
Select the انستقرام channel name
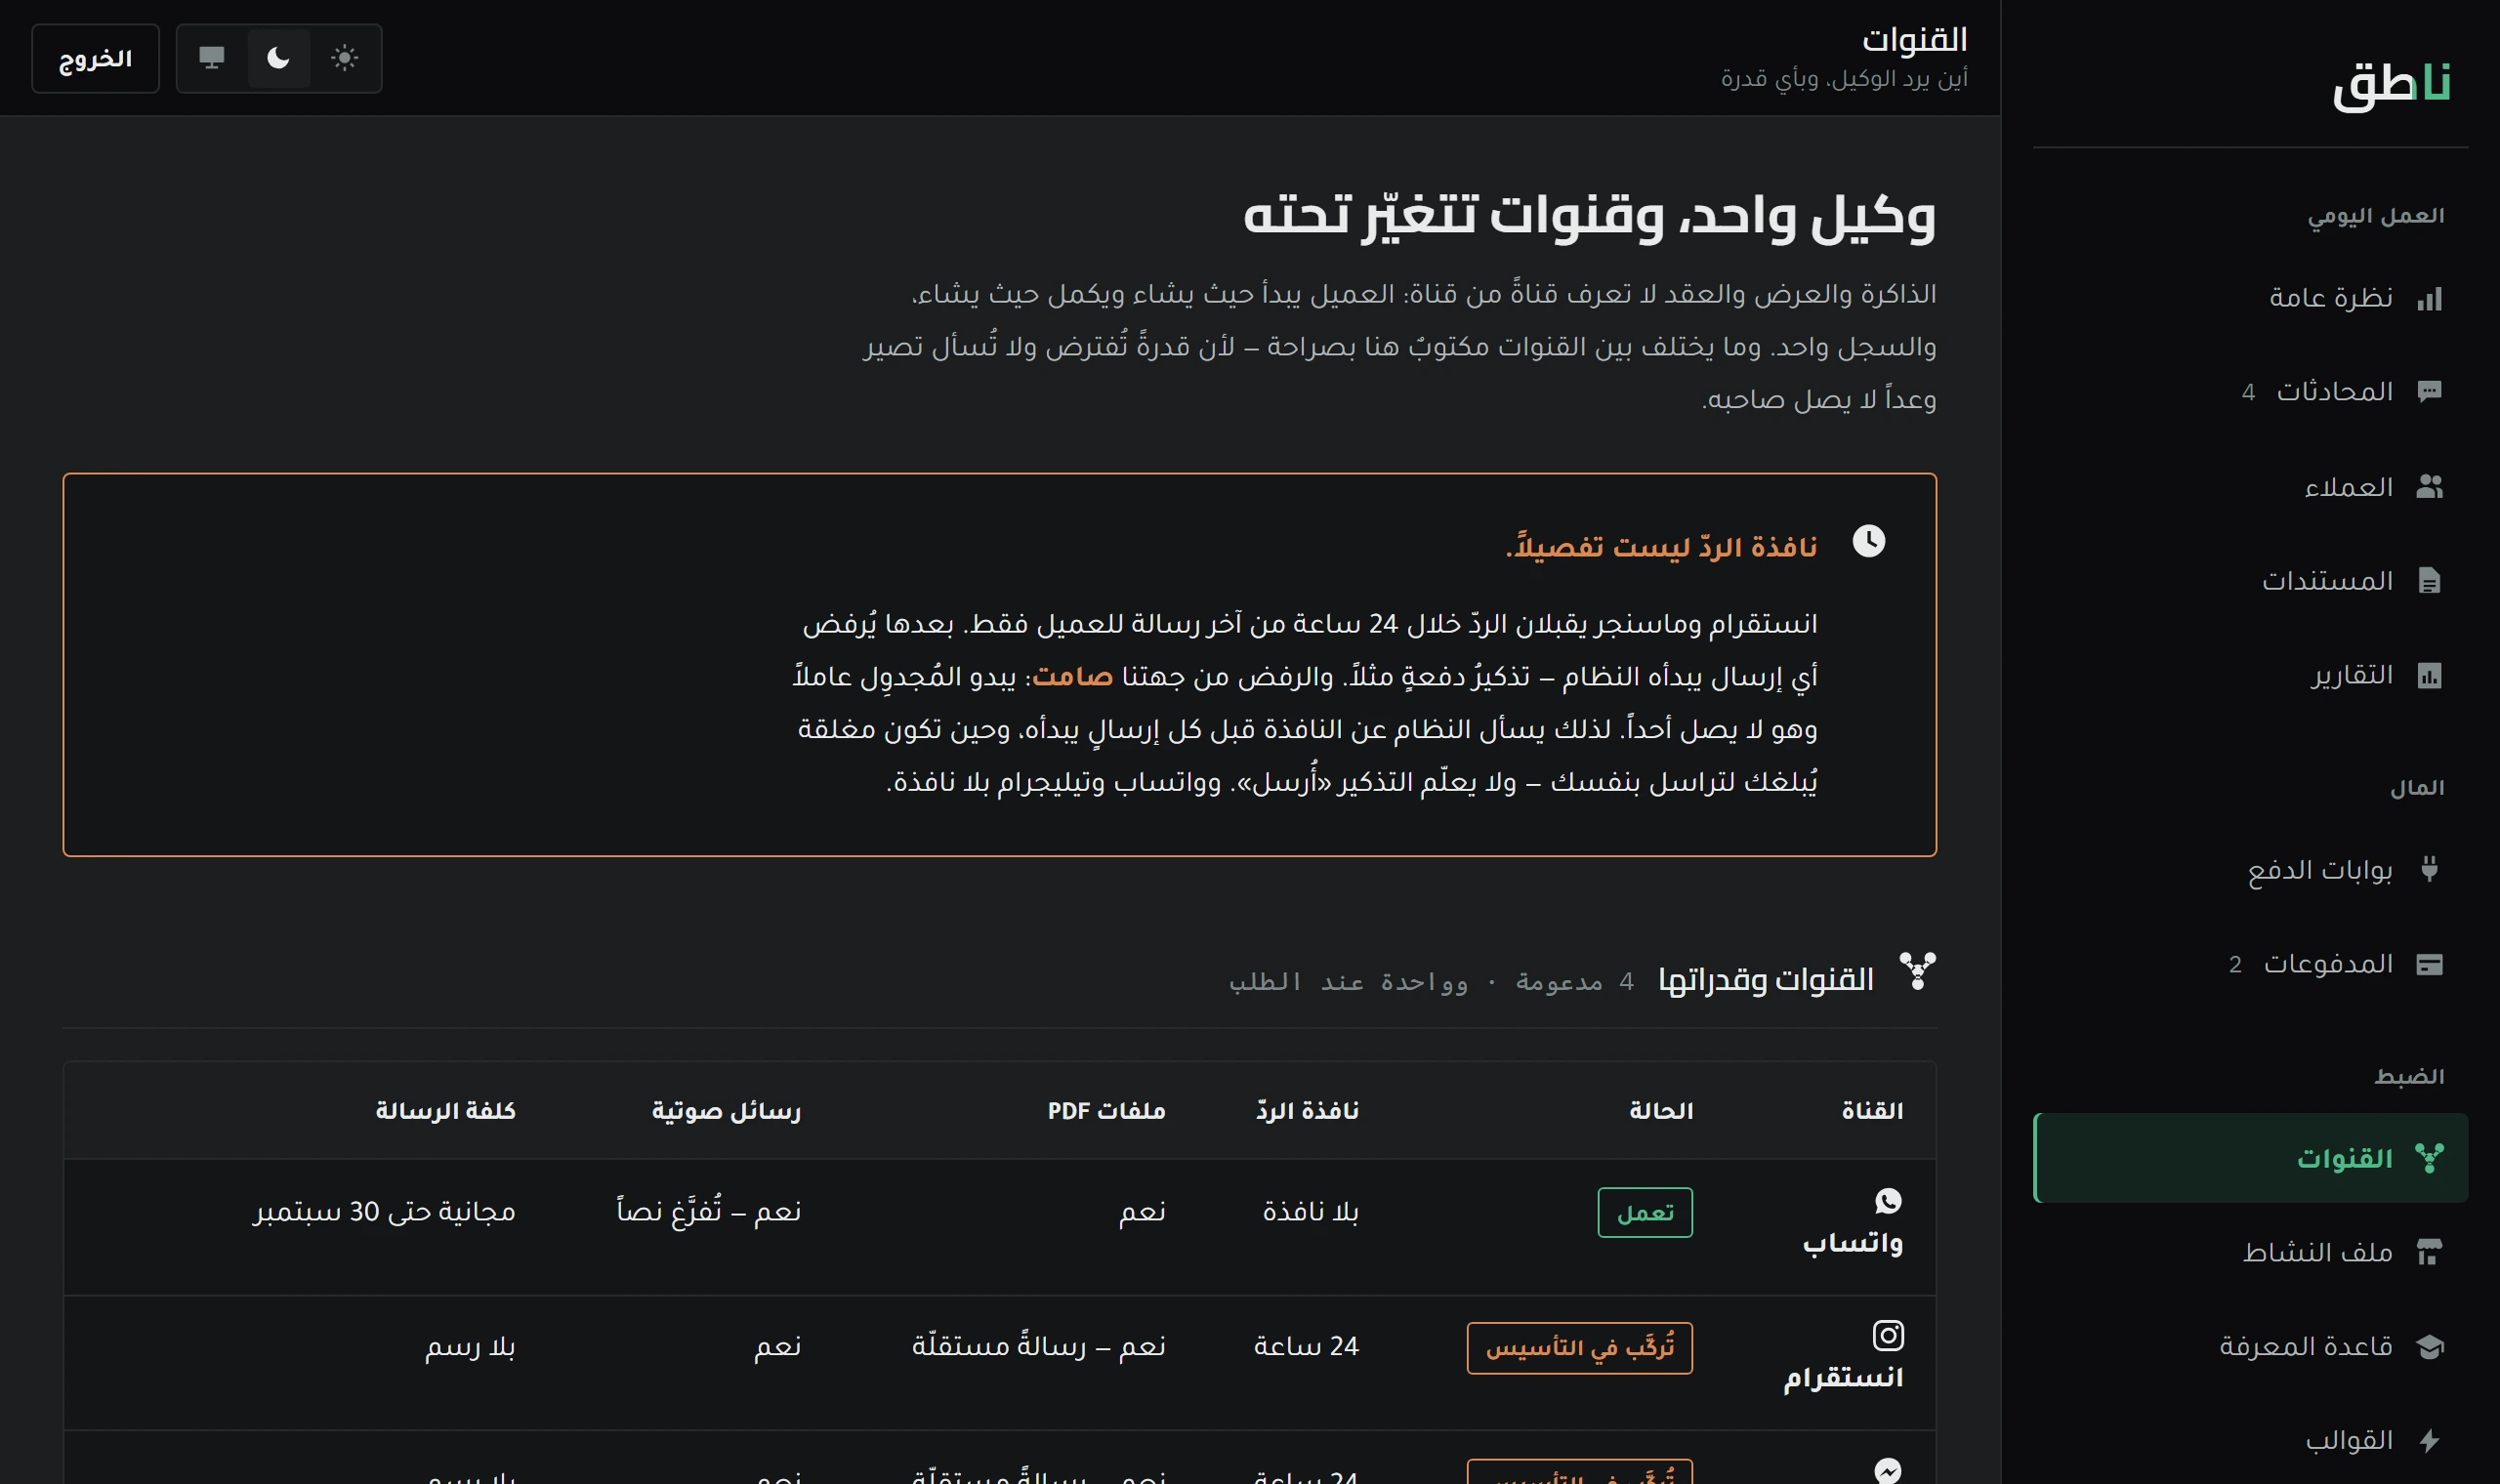(x=1843, y=1378)
